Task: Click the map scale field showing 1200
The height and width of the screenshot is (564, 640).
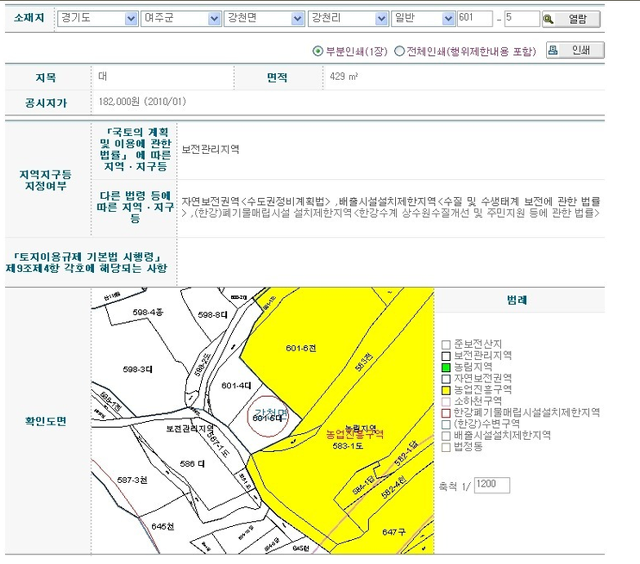Action: (492, 485)
